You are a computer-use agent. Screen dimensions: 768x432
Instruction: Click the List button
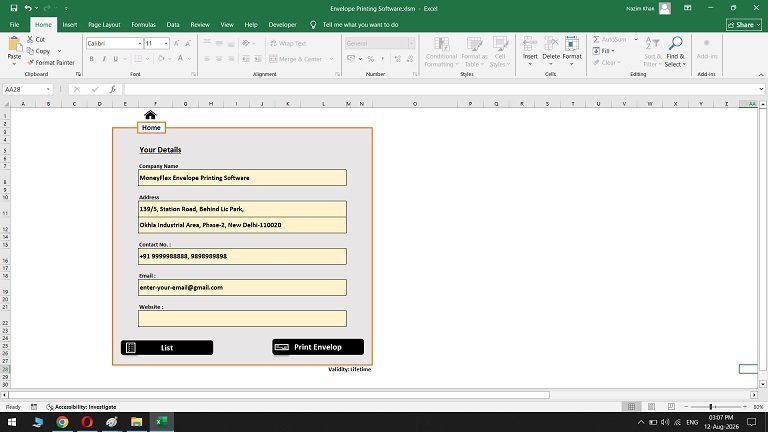click(x=167, y=348)
